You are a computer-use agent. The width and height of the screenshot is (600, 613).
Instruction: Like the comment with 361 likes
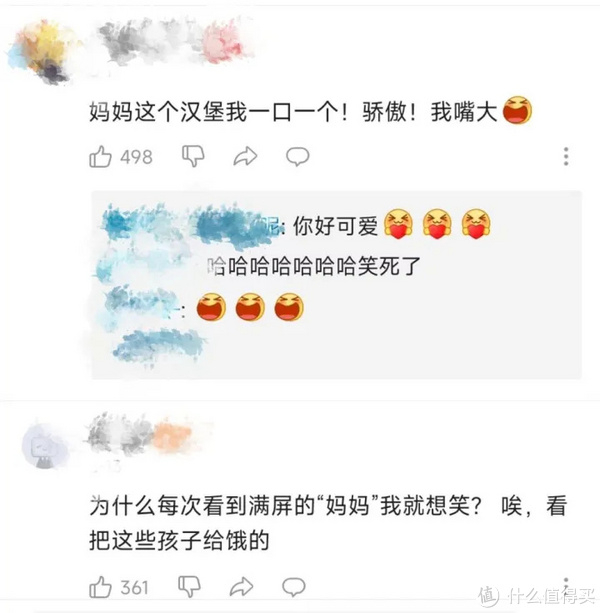point(100,587)
